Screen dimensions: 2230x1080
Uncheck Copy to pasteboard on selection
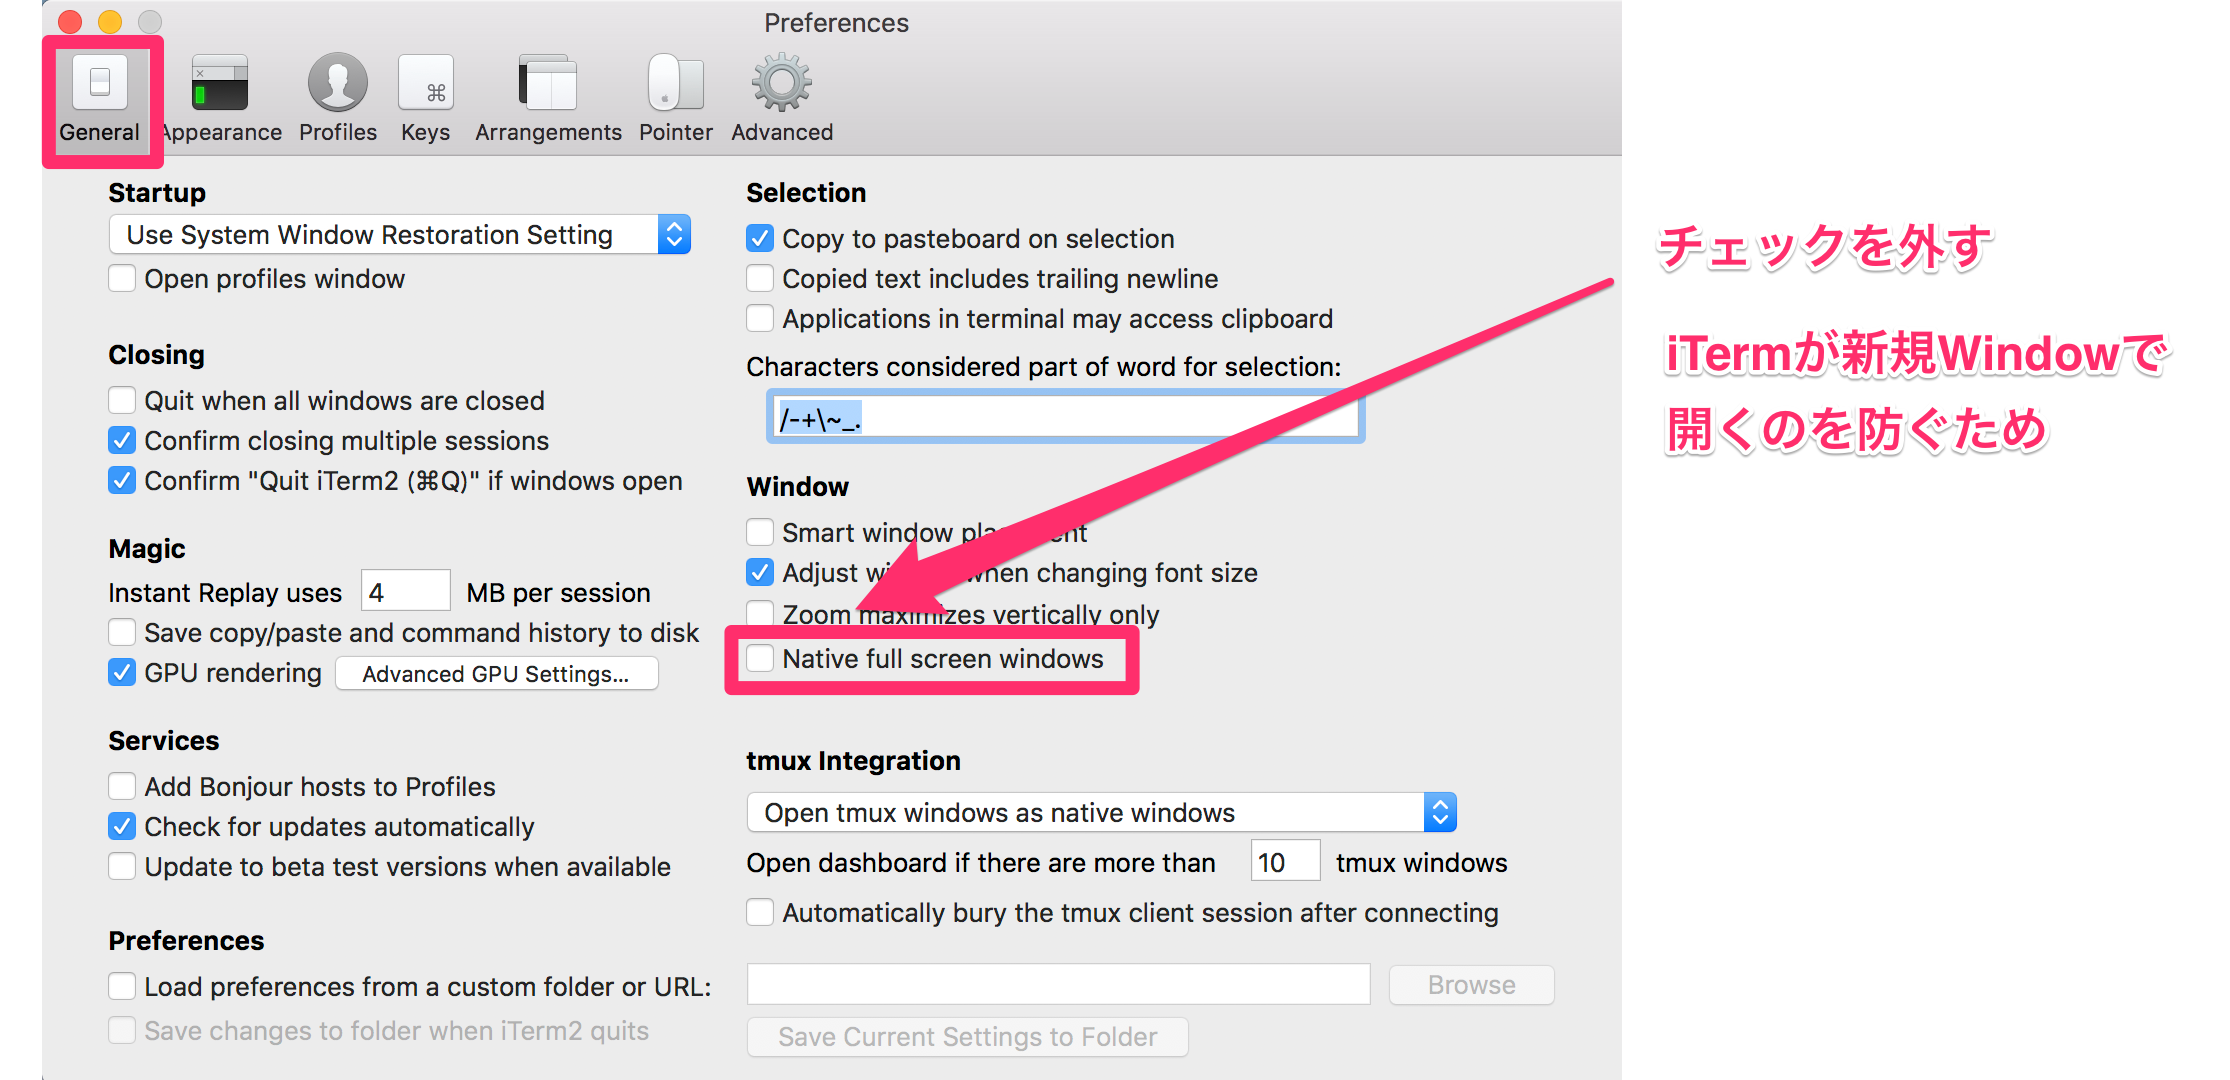(x=760, y=238)
